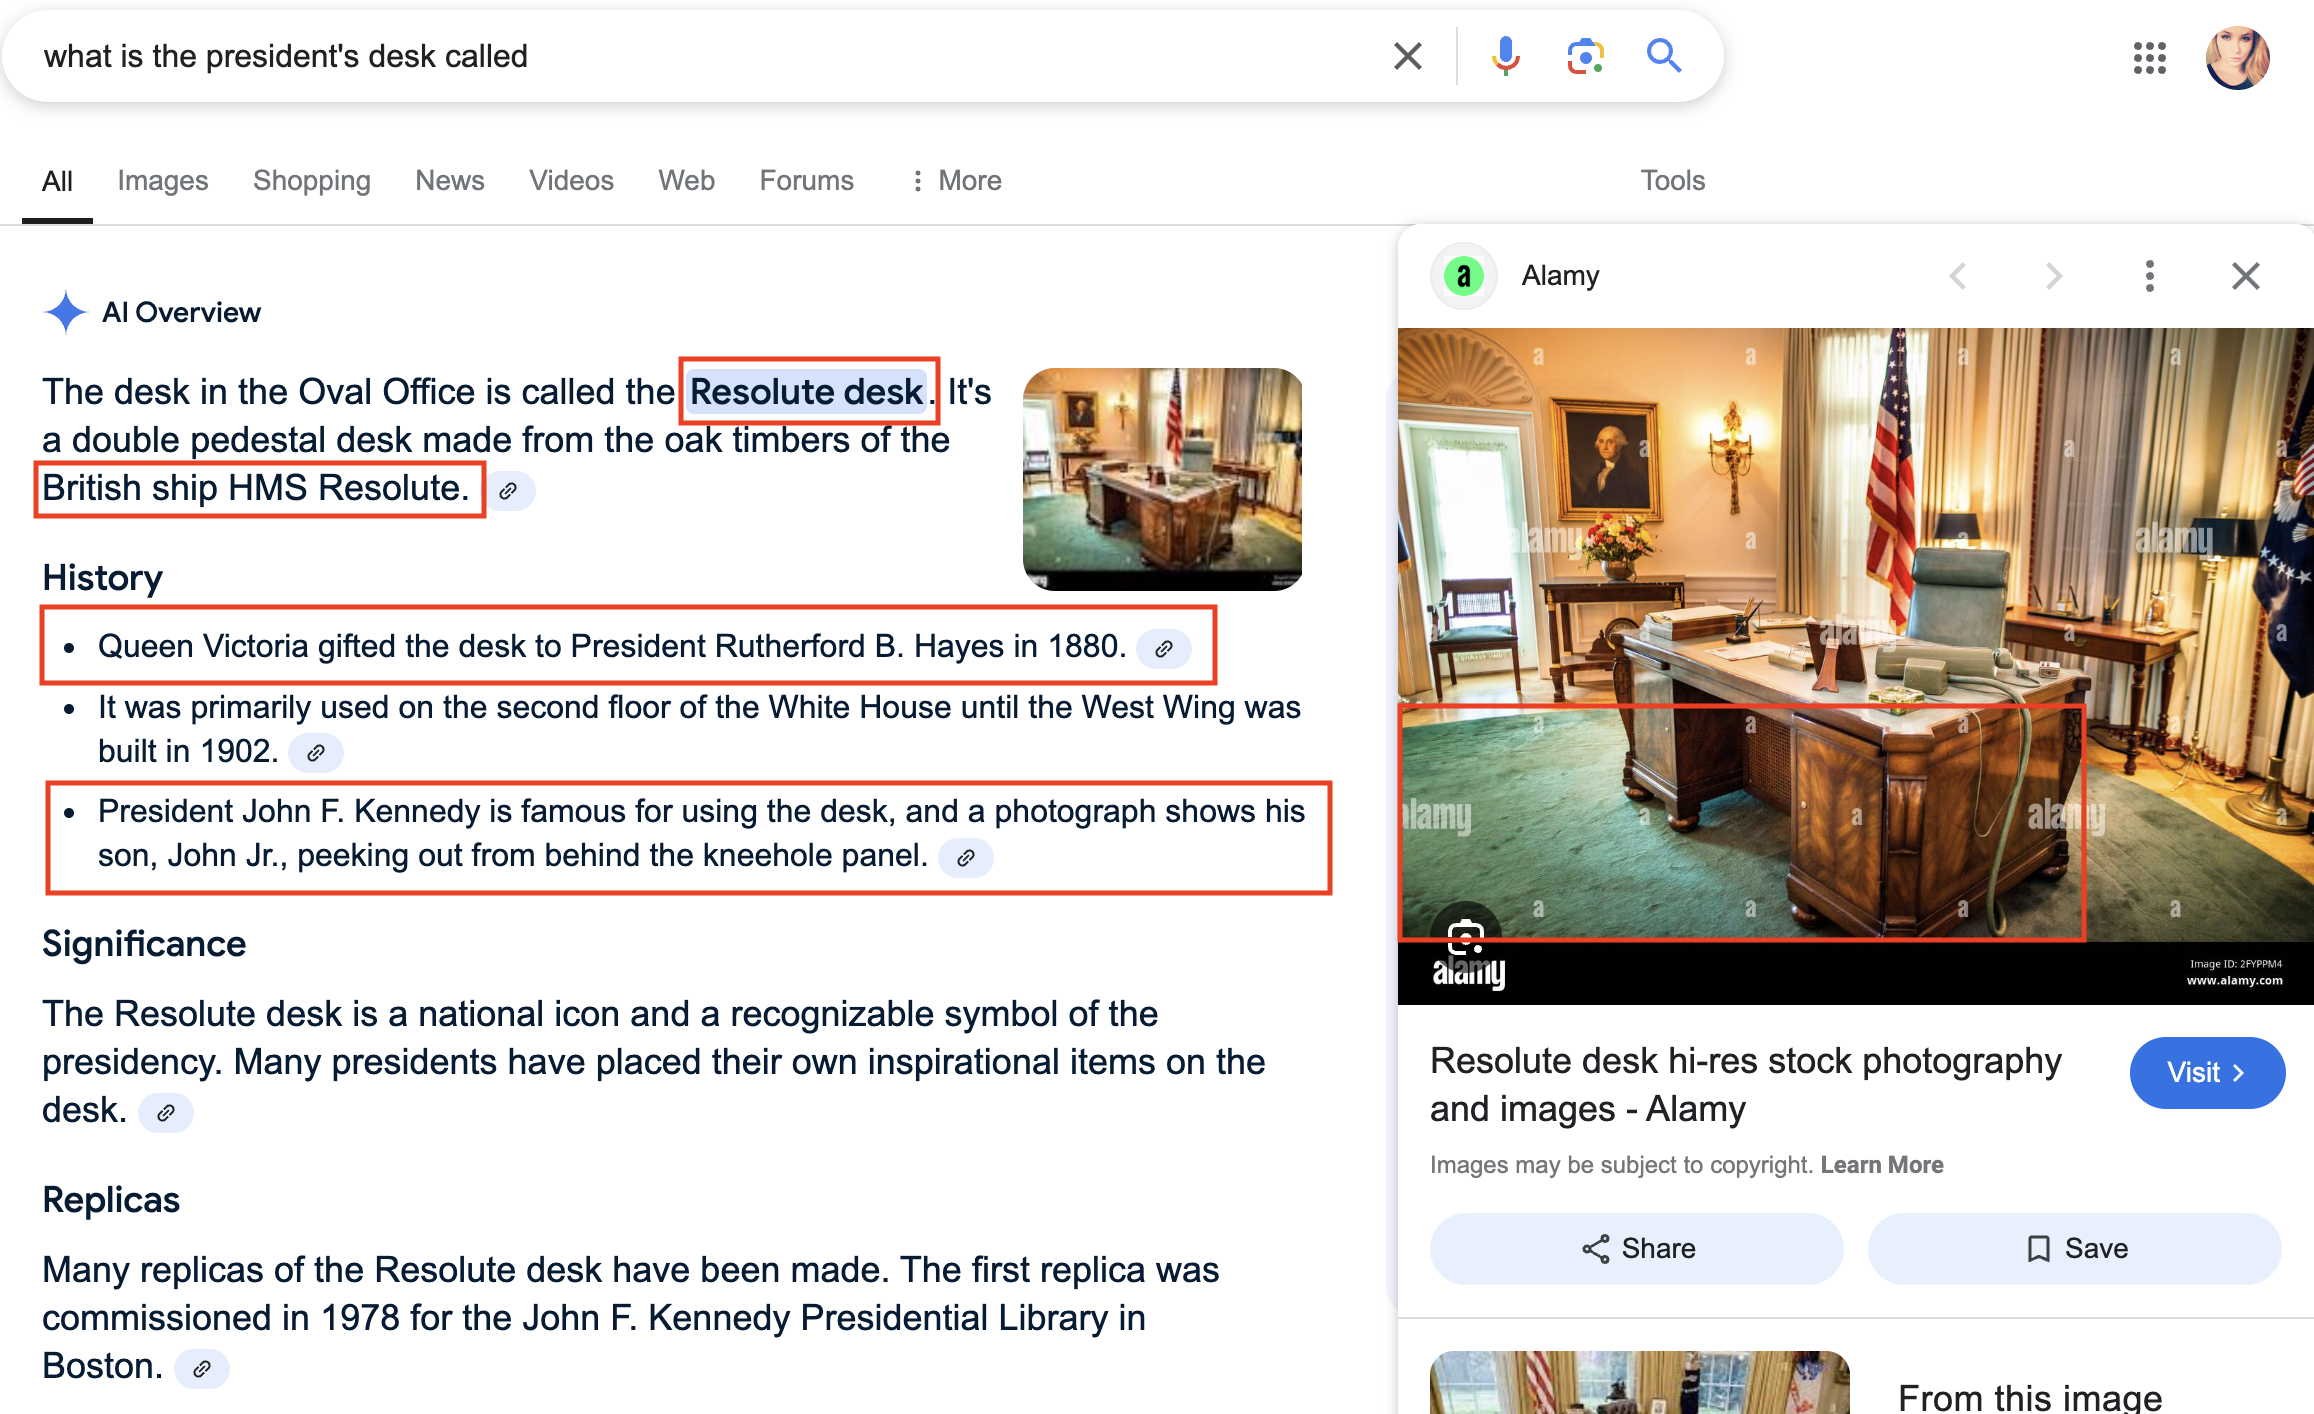Screen dimensions: 2314x1414
Task: Start voice search with microphone icon
Action: click(x=1505, y=56)
